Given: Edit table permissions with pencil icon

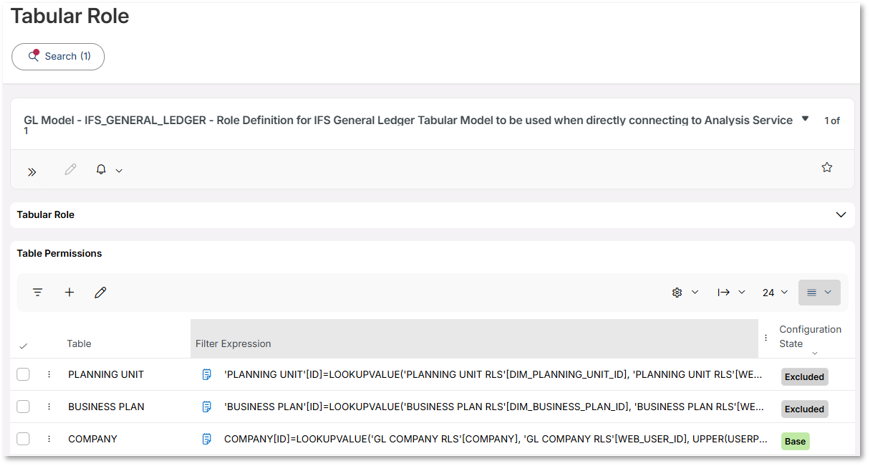Looking at the screenshot, I should [x=100, y=292].
